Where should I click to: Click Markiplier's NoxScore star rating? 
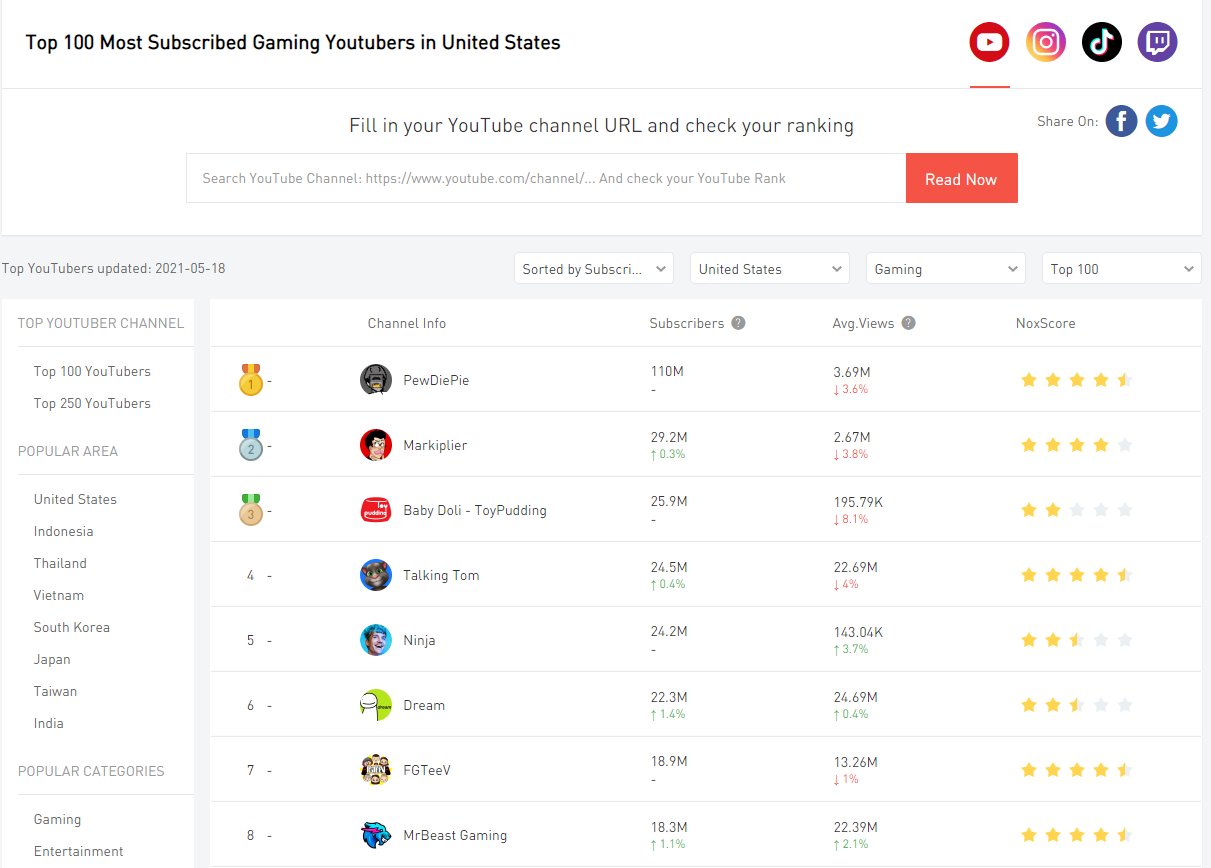click(x=1076, y=445)
